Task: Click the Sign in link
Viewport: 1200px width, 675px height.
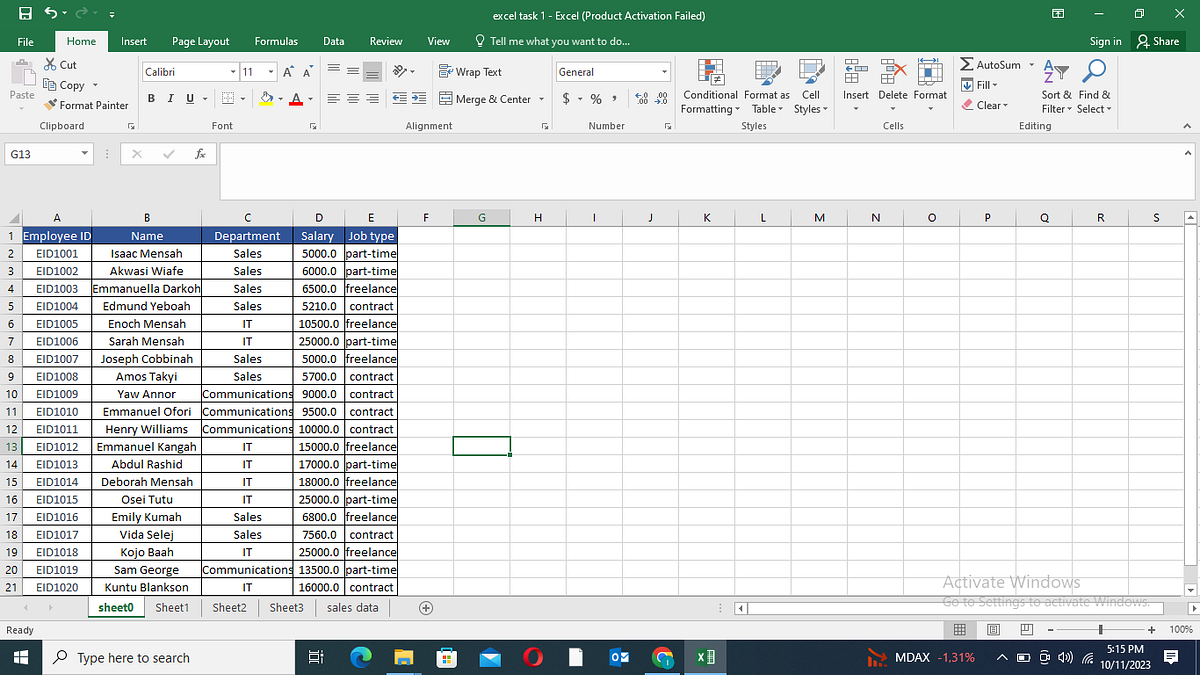Action: click(x=1105, y=41)
